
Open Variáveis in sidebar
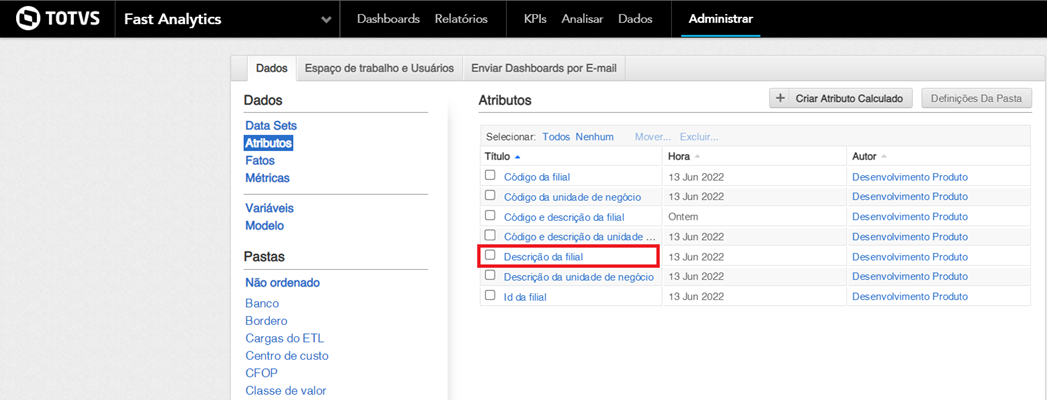269,208
